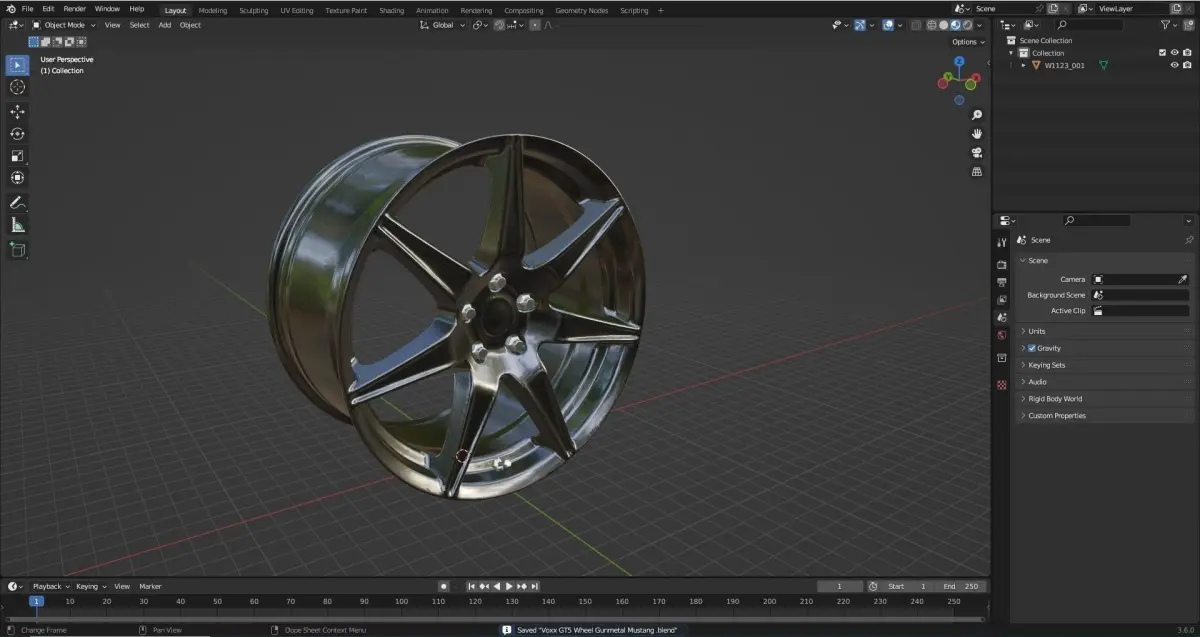The width and height of the screenshot is (1200, 637).
Task: Switch to the Modeling workspace tab
Action: point(212,10)
